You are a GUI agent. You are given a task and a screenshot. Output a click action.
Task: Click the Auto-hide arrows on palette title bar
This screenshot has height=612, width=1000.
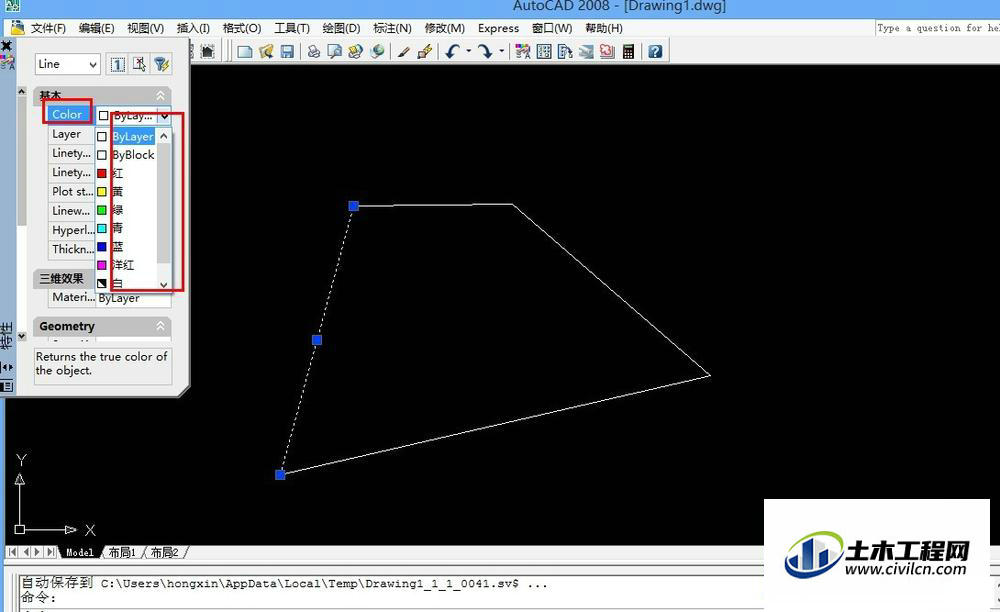click(7, 367)
